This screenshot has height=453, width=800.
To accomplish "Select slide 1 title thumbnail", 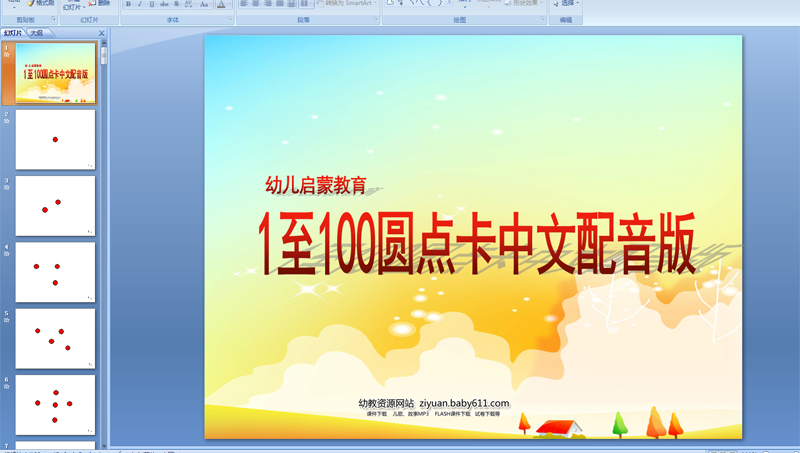I will click(x=56, y=73).
